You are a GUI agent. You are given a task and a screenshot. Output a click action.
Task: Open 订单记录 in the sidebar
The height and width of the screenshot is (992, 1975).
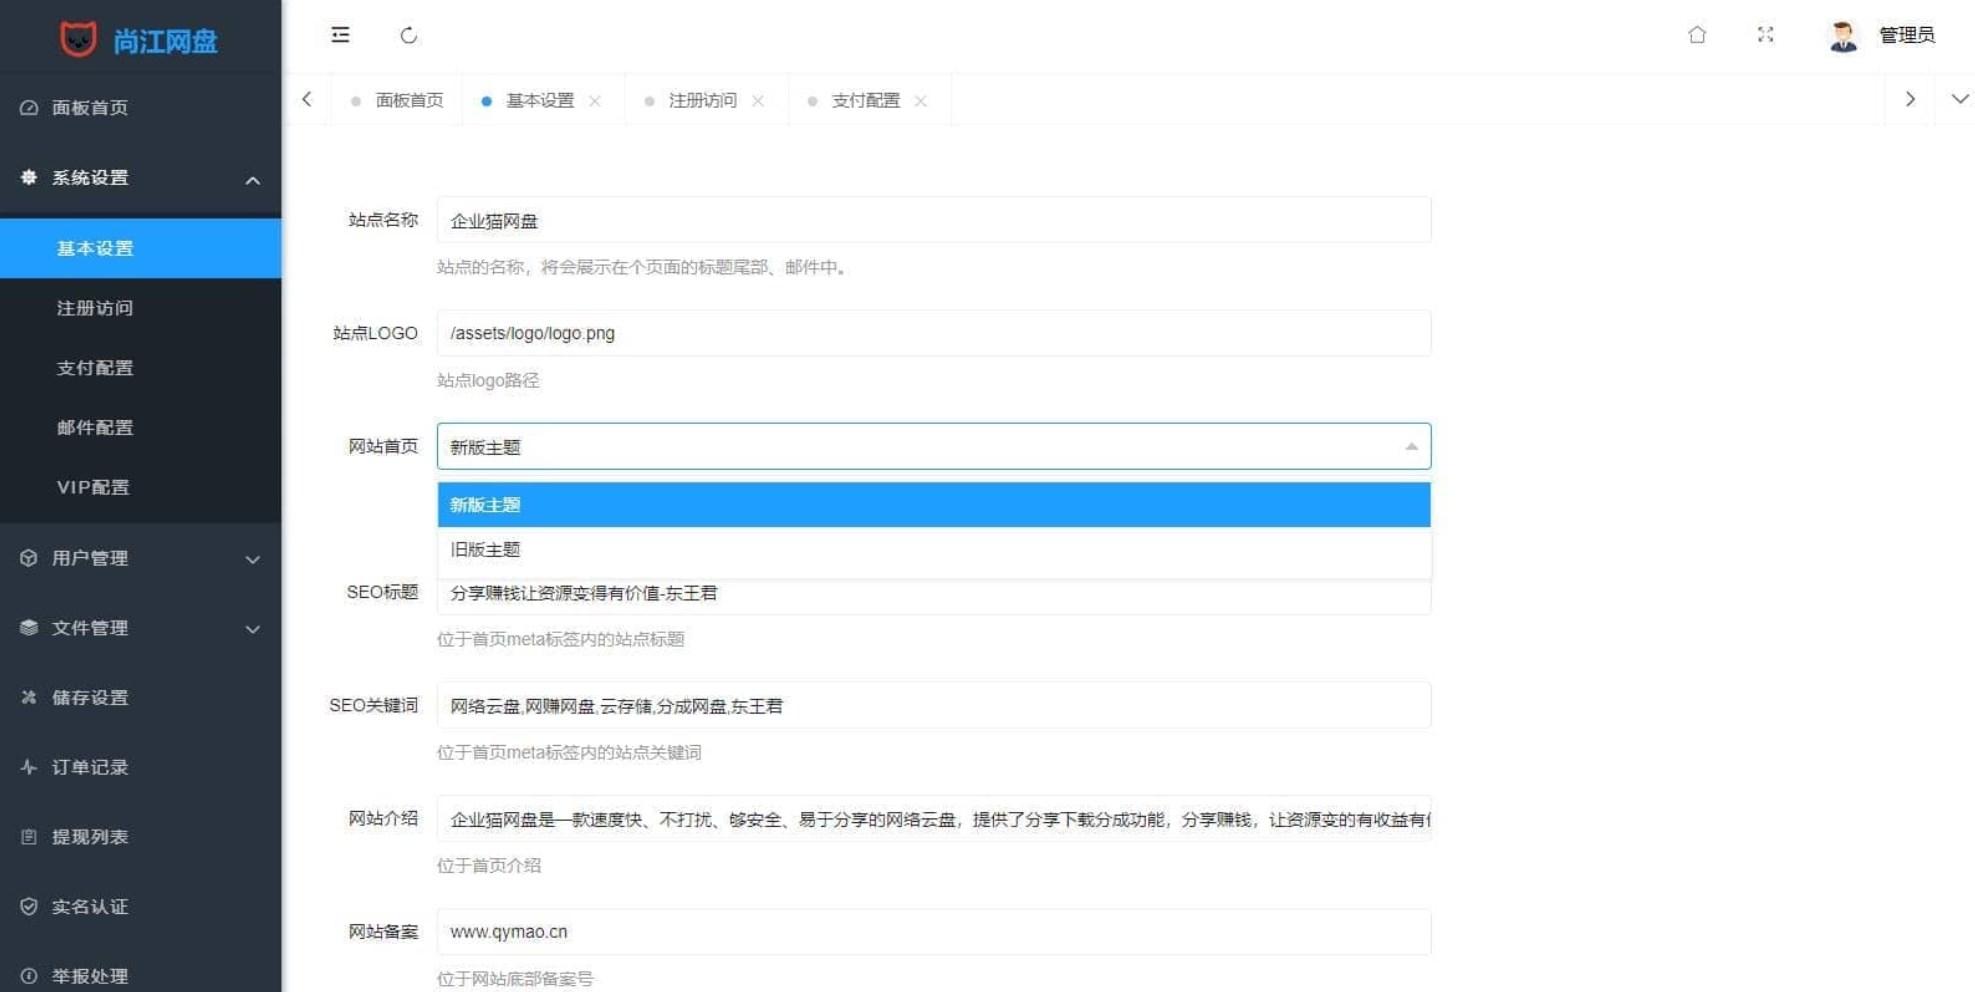(140, 767)
